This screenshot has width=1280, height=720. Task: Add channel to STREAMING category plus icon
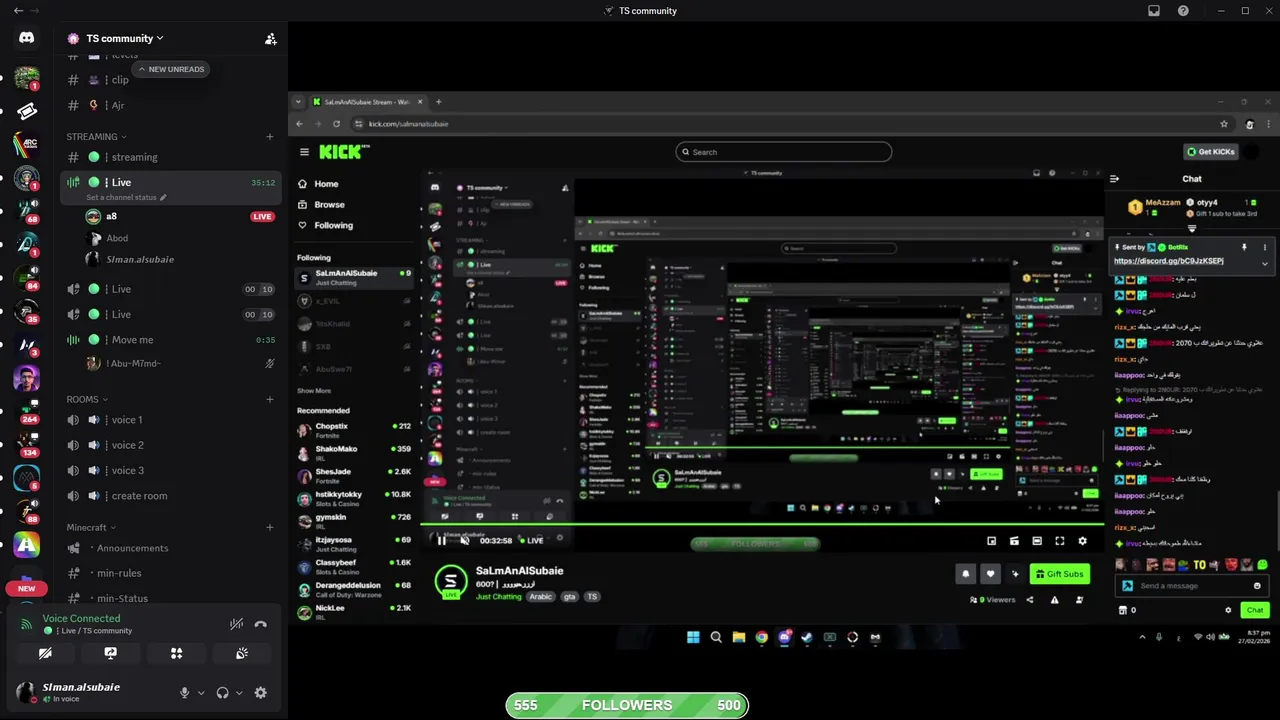(x=270, y=137)
